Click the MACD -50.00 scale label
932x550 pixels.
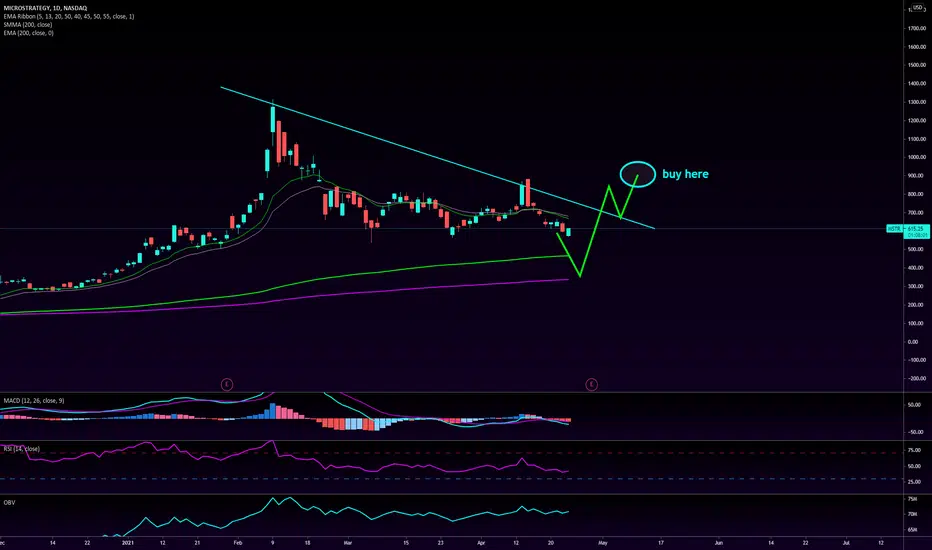[914, 432]
